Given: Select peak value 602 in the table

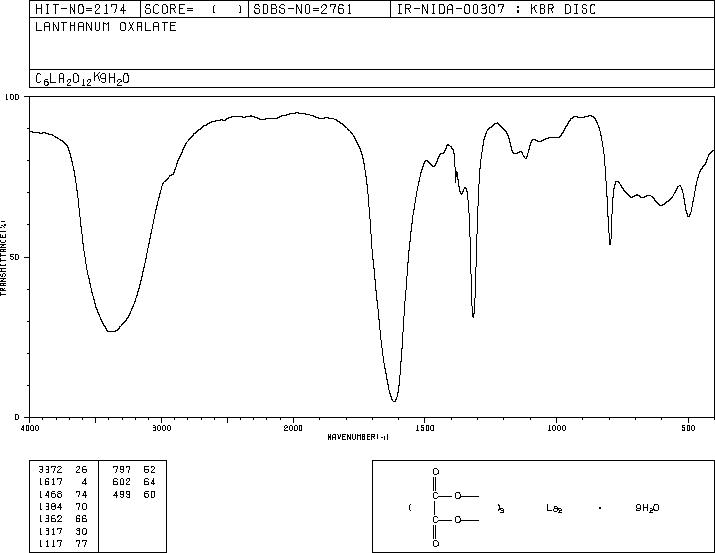Looking at the screenshot, I should tap(122, 482).
